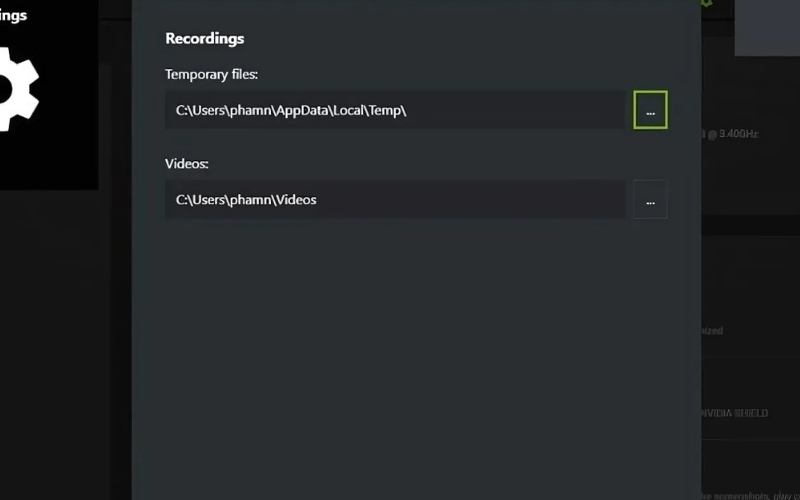The height and width of the screenshot is (500, 800).
Task: Click the Videos folder path field
Action: point(395,200)
